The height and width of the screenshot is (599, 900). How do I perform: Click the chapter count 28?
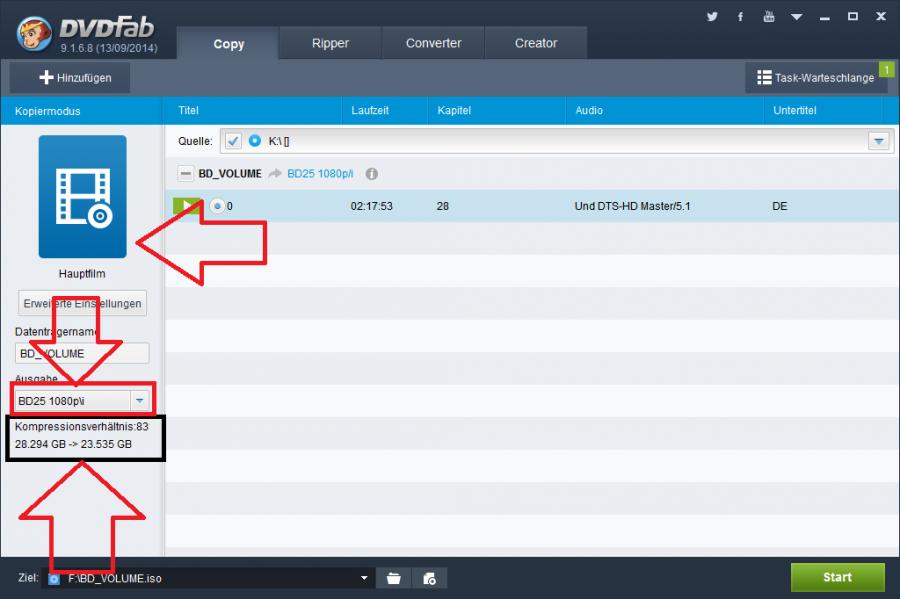click(x=443, y=206)
